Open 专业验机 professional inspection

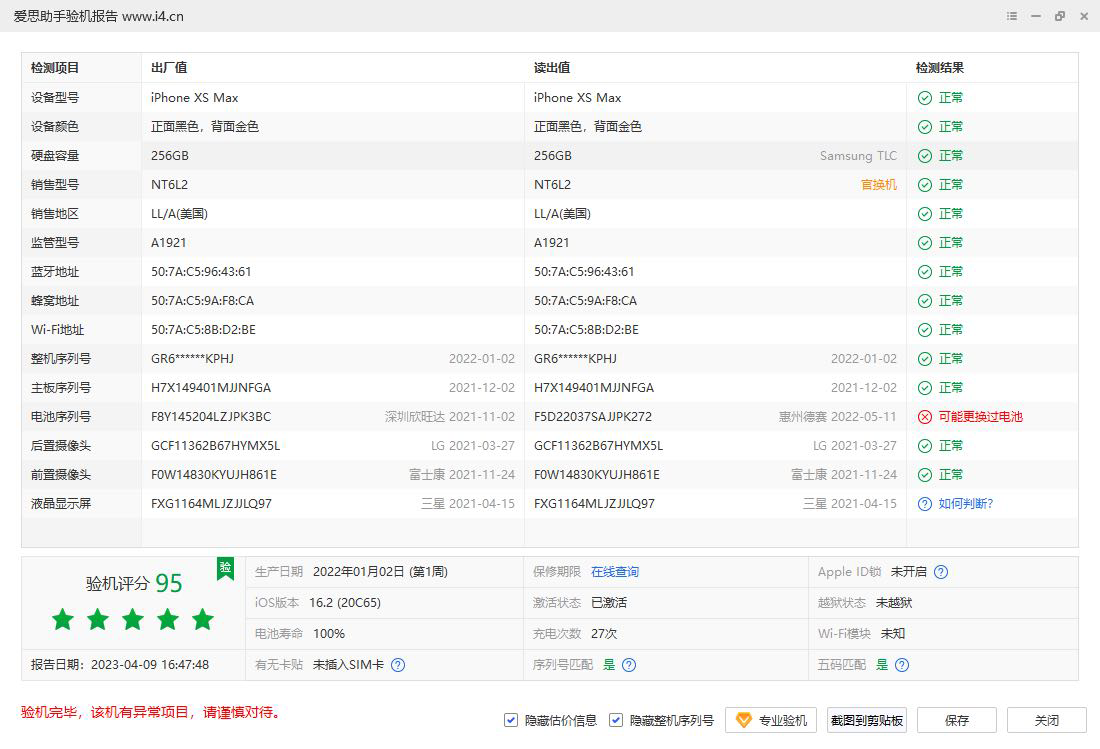coord(771,720)
